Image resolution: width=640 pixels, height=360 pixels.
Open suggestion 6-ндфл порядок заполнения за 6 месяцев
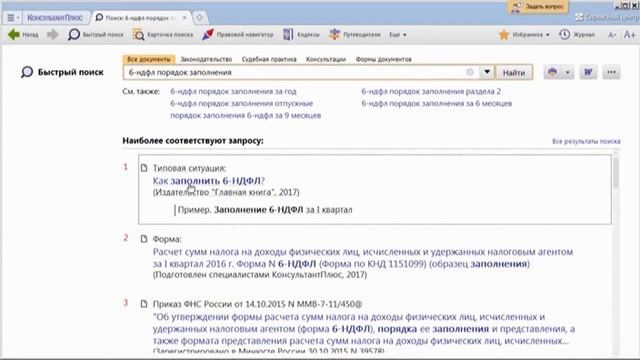(x=437, y=103)
